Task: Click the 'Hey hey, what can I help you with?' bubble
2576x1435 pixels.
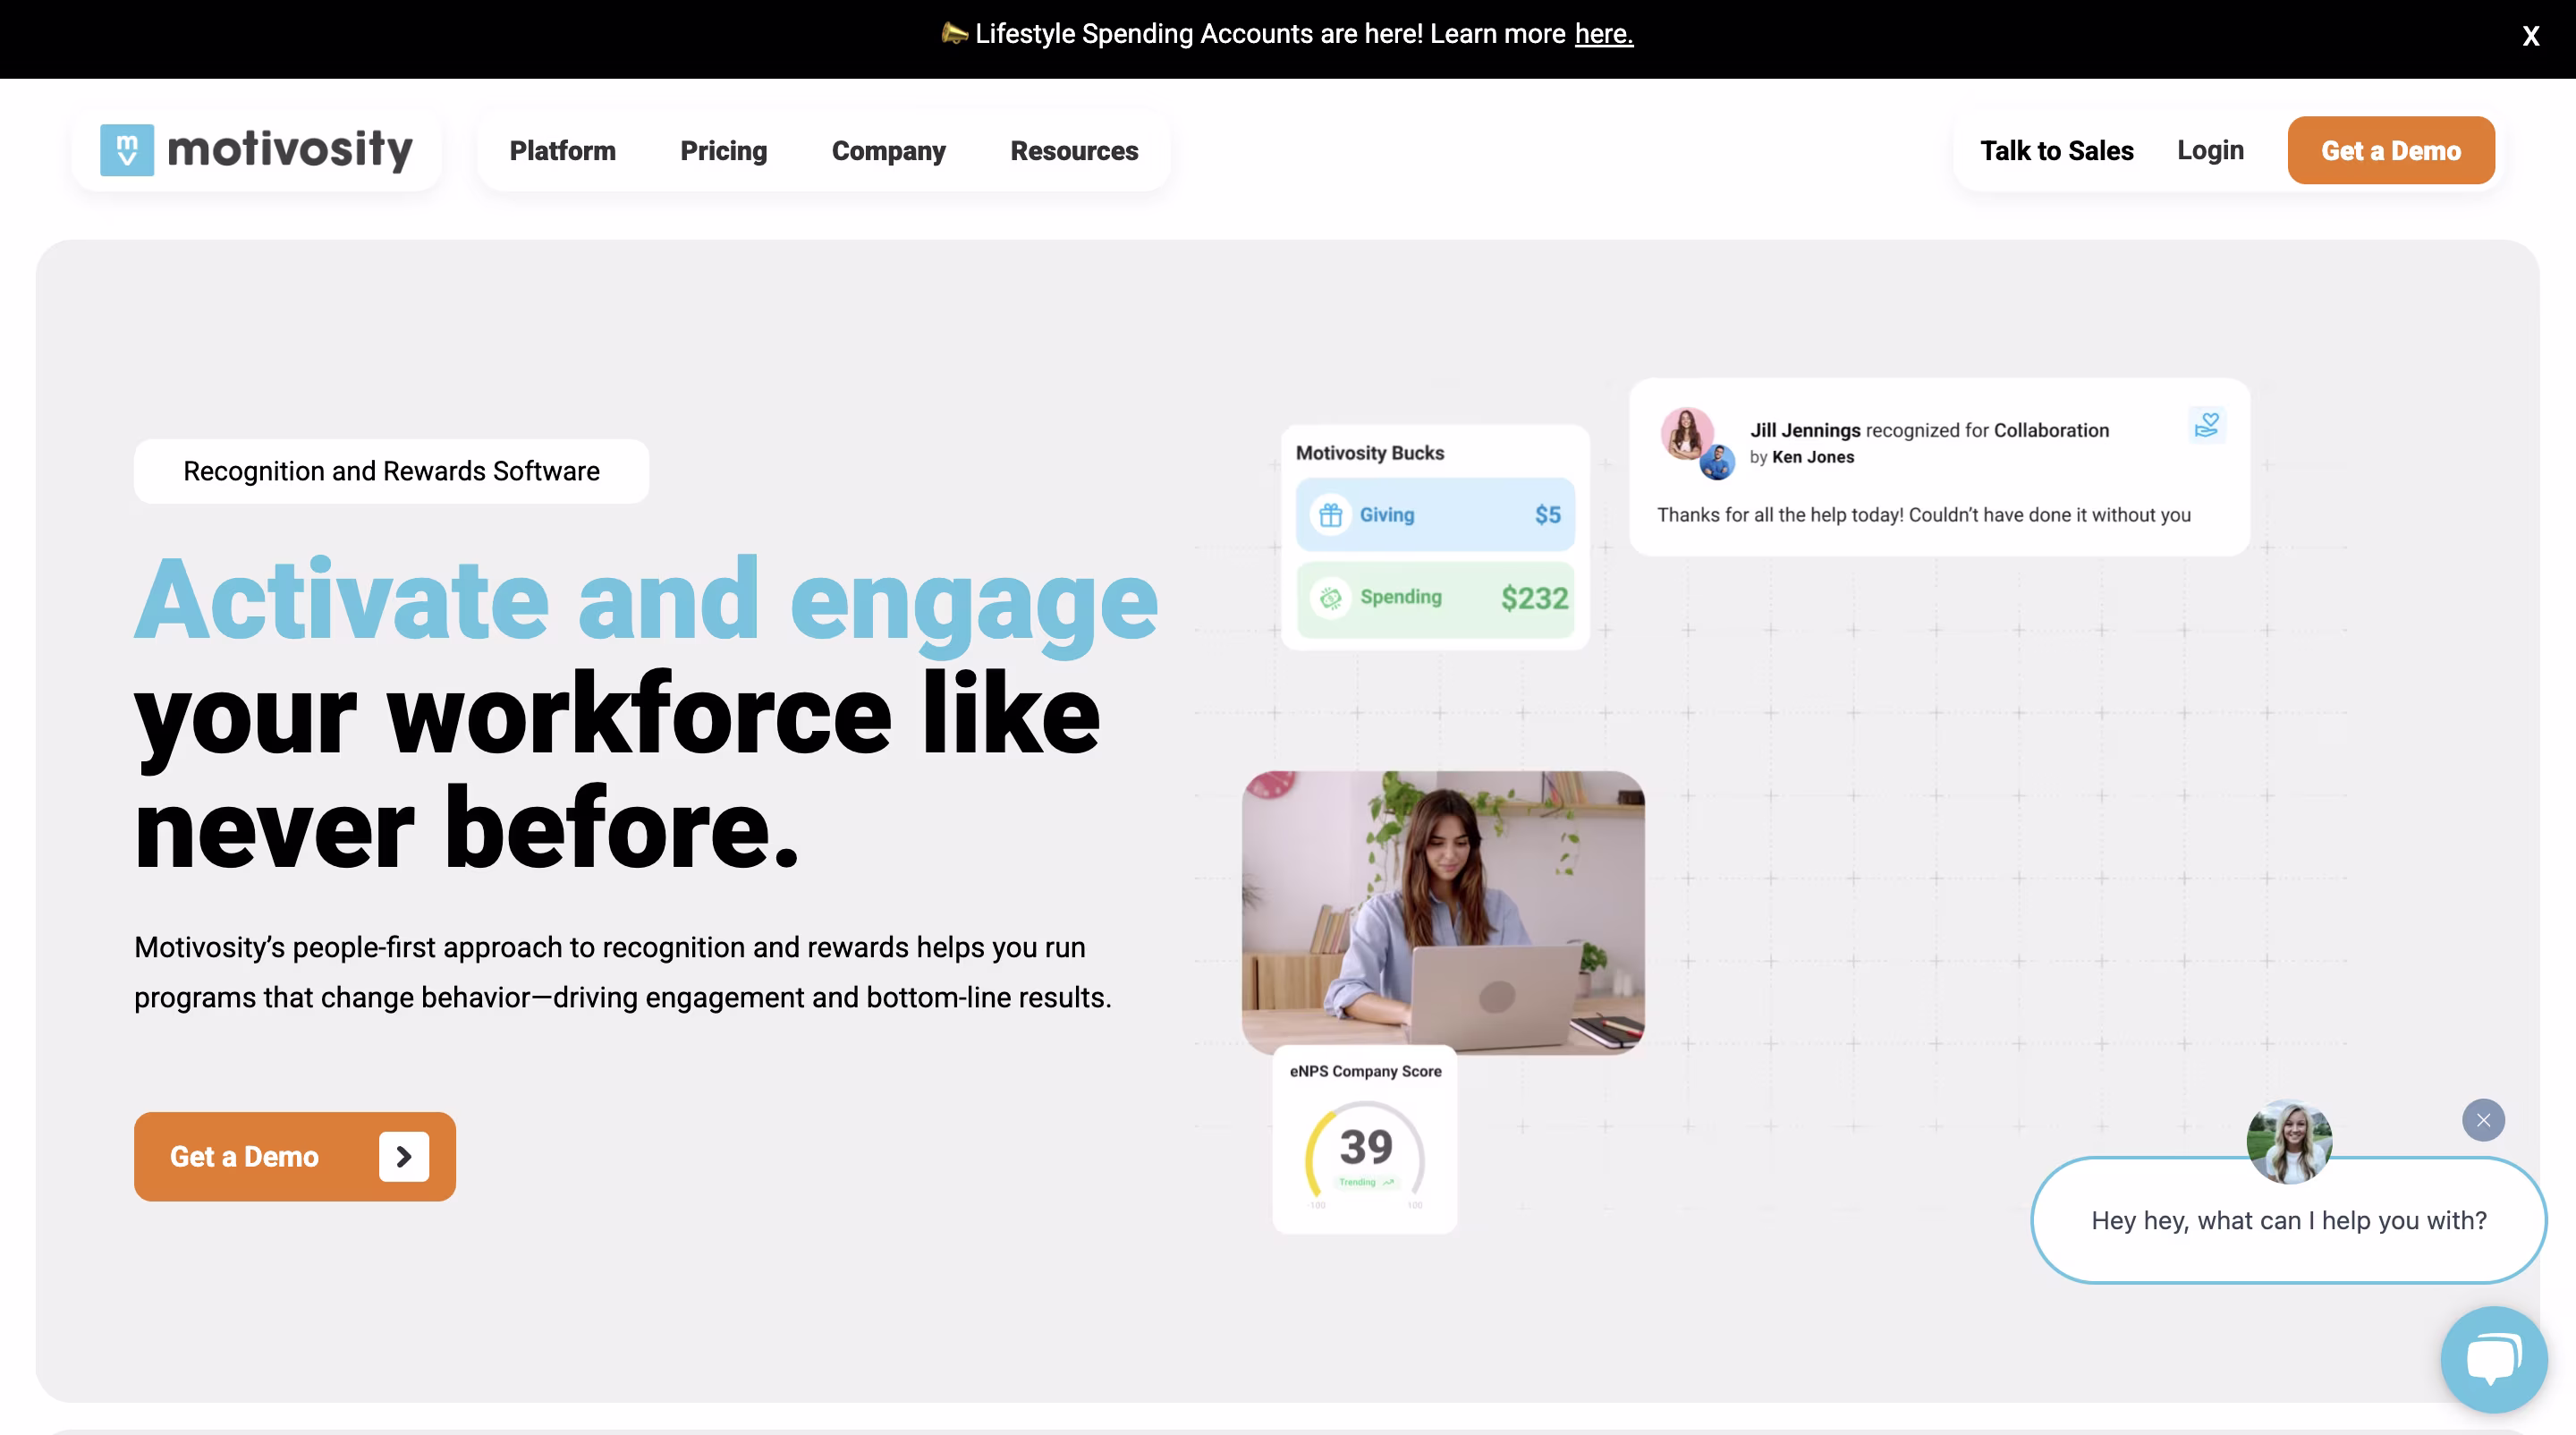Action: click(2288, 1220)
